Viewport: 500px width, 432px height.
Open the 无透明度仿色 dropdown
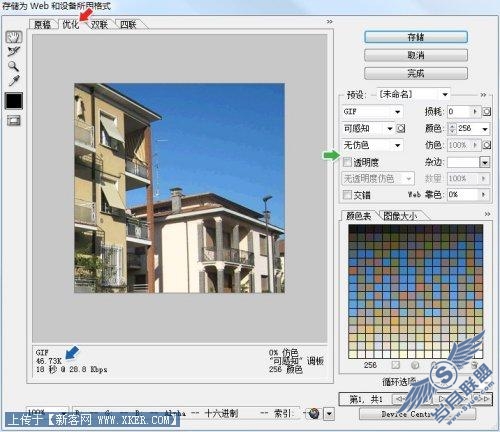(378, 179)
